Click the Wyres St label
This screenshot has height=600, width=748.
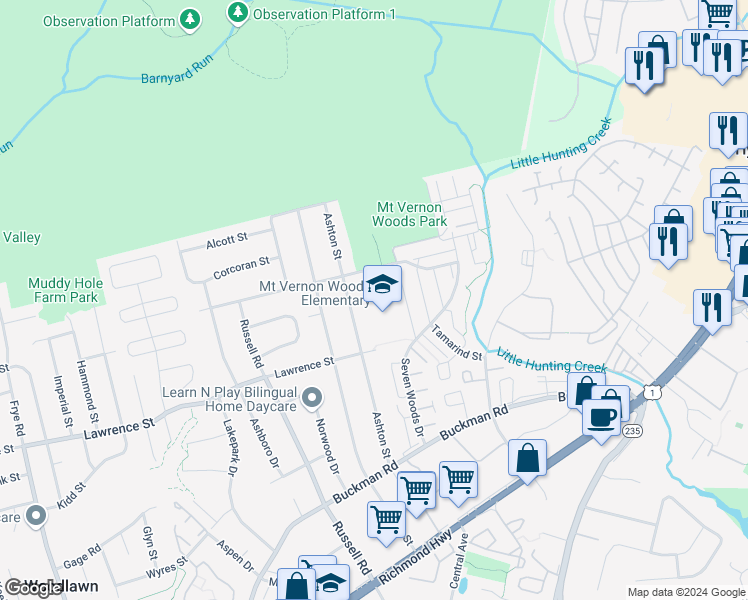[167, 568]
